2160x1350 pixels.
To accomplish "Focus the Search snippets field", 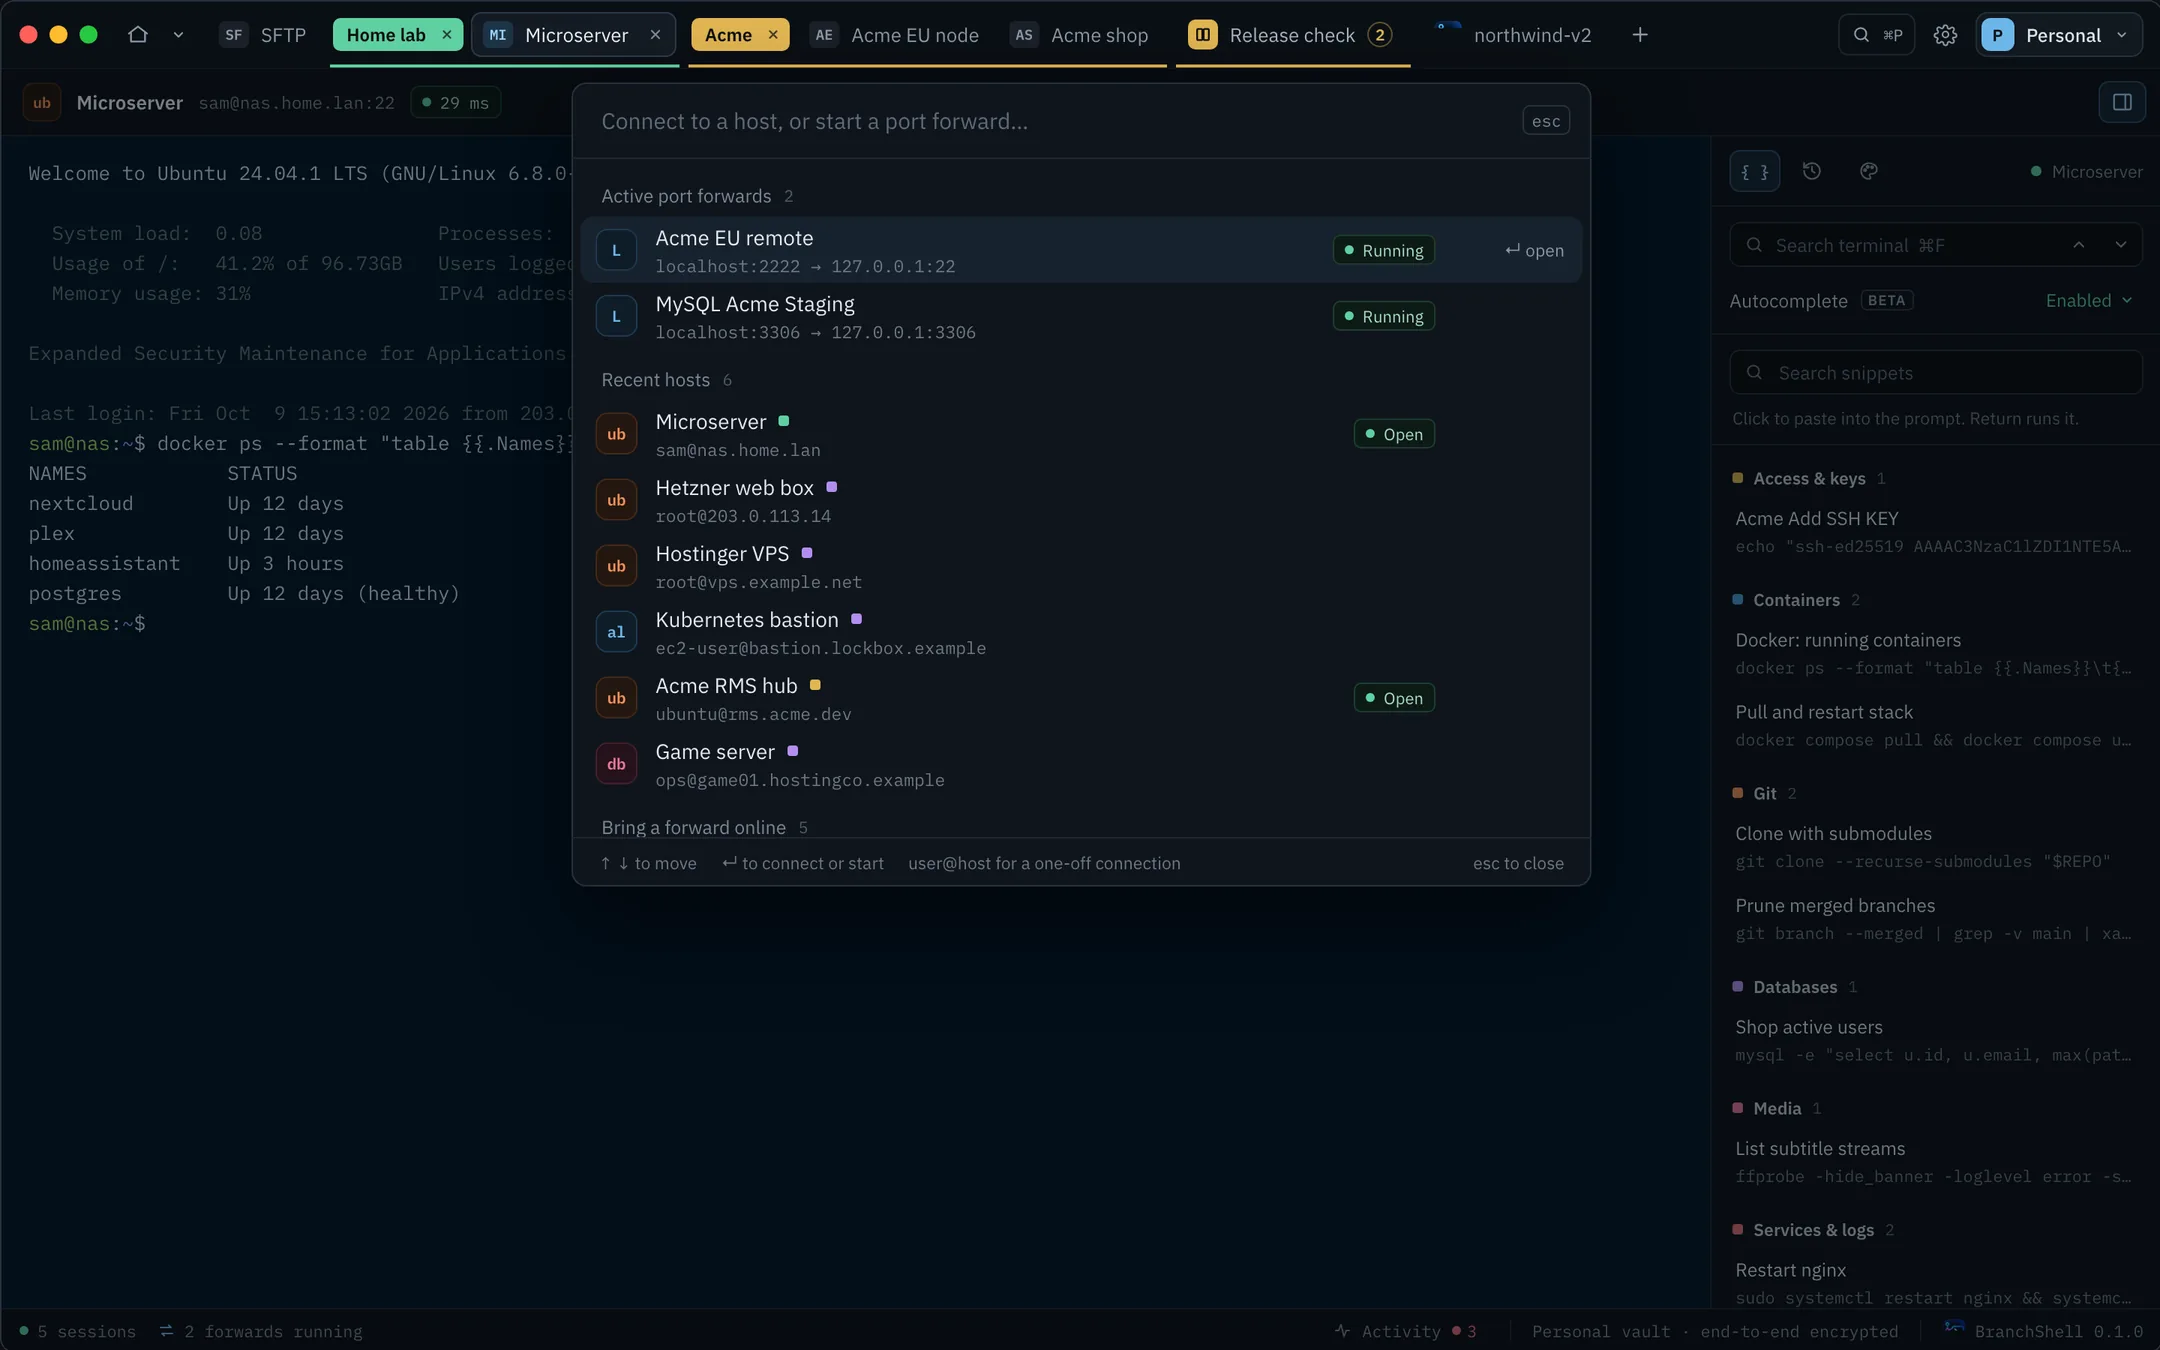I will point(1936,372).
